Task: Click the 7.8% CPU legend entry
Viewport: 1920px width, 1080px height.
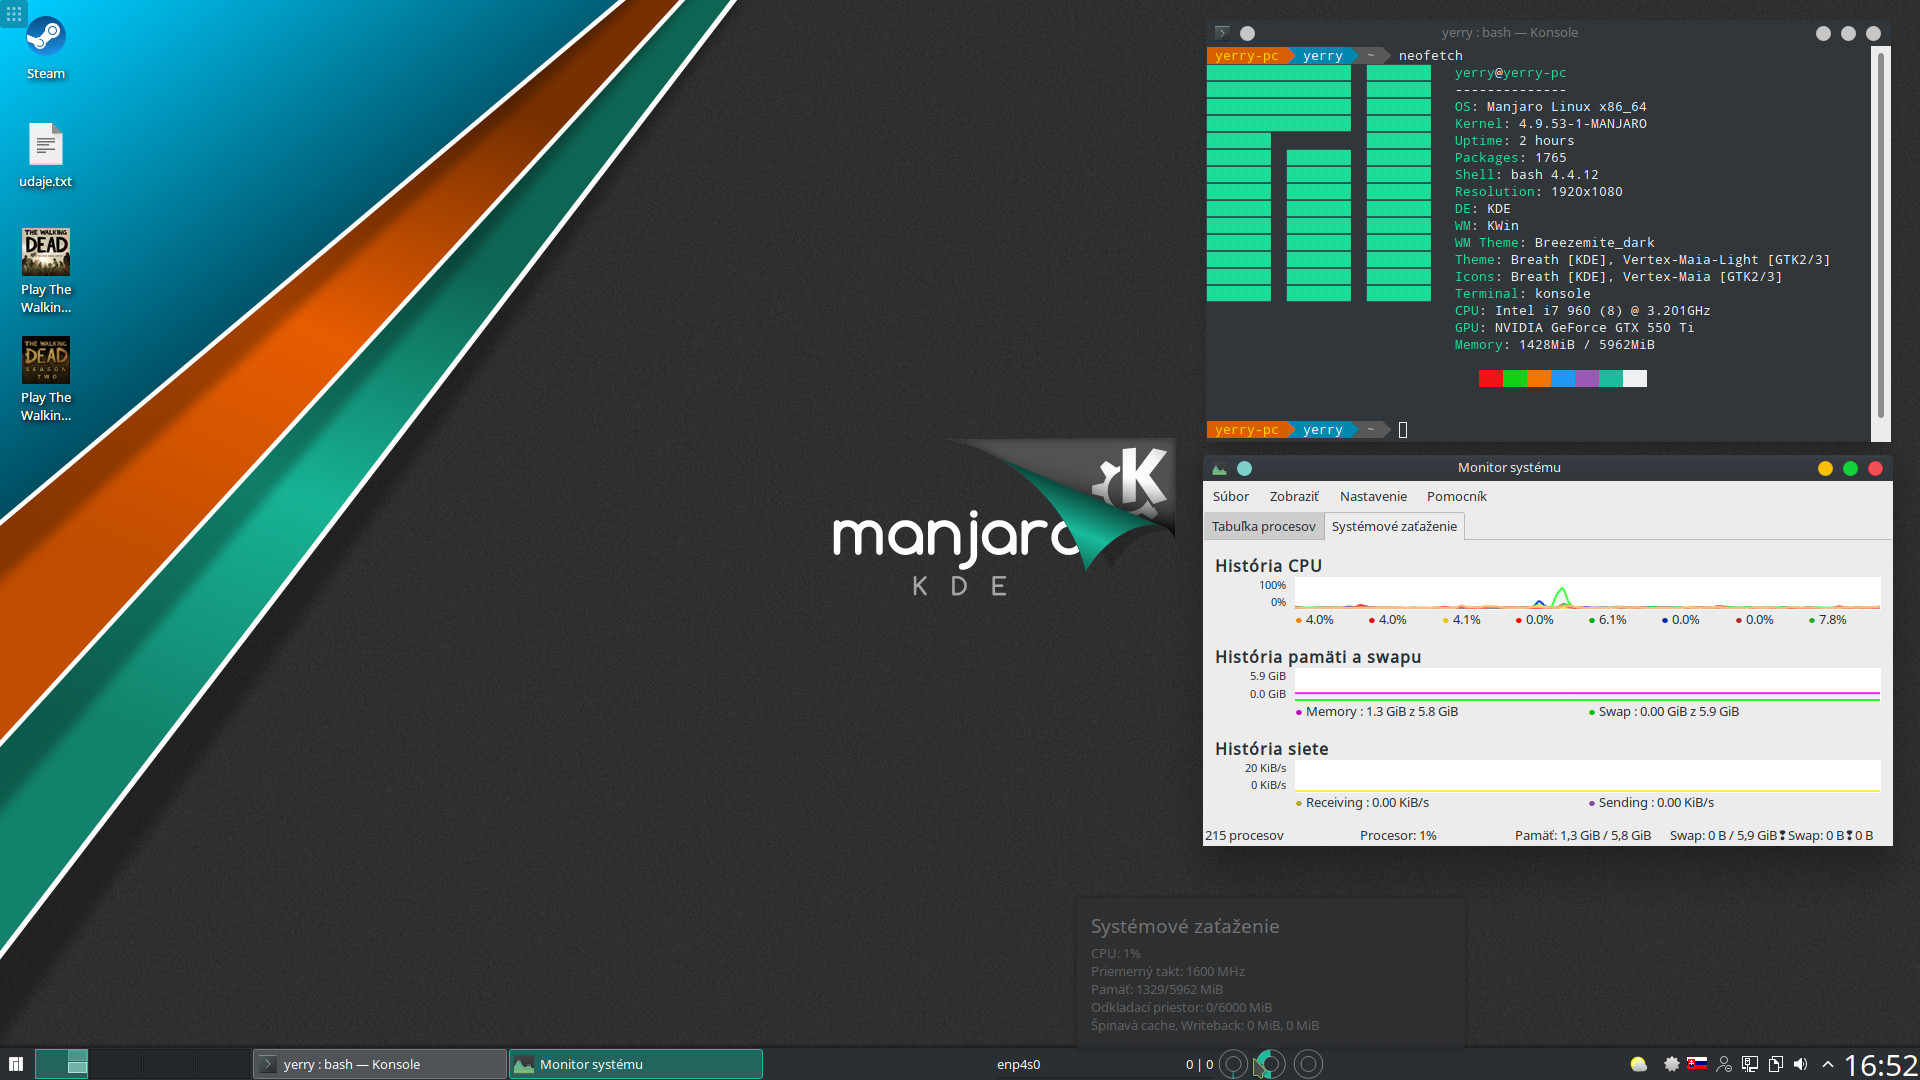Action: 1827,620
